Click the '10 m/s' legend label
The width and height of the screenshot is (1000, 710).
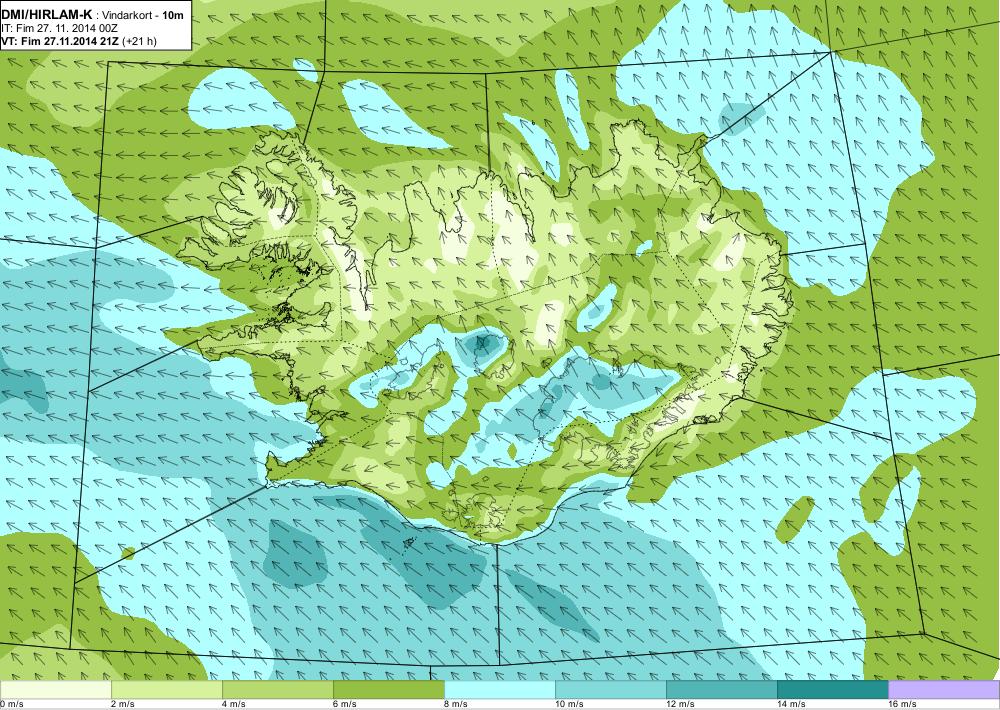[x=569, y=704]
